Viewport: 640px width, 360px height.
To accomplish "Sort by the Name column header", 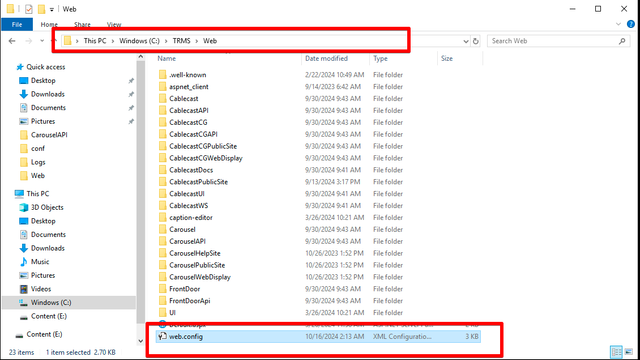I will (x=167, y=58).
